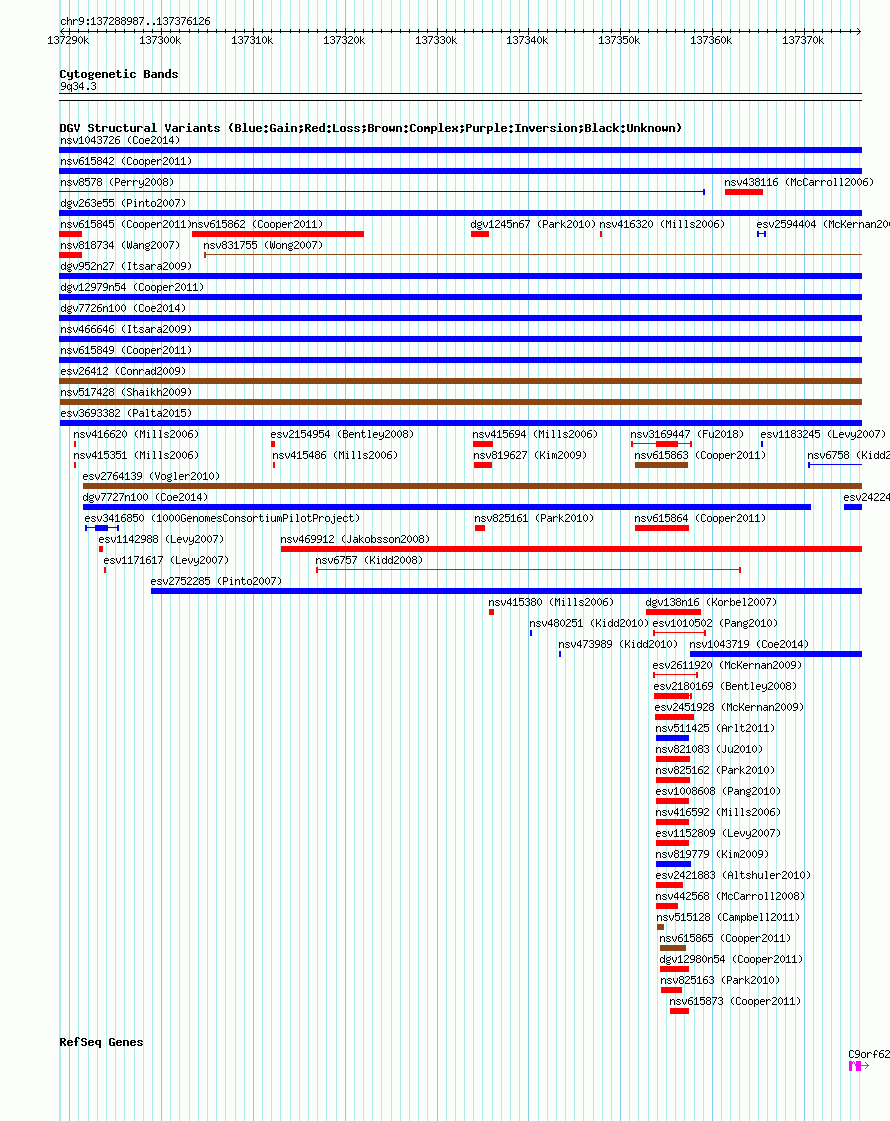Select variant dgv952n27 (Itsara2009)
Image resolution: width=890 pixels, height=1121 pixels.
pyautogui.click(x=126, y=266)
